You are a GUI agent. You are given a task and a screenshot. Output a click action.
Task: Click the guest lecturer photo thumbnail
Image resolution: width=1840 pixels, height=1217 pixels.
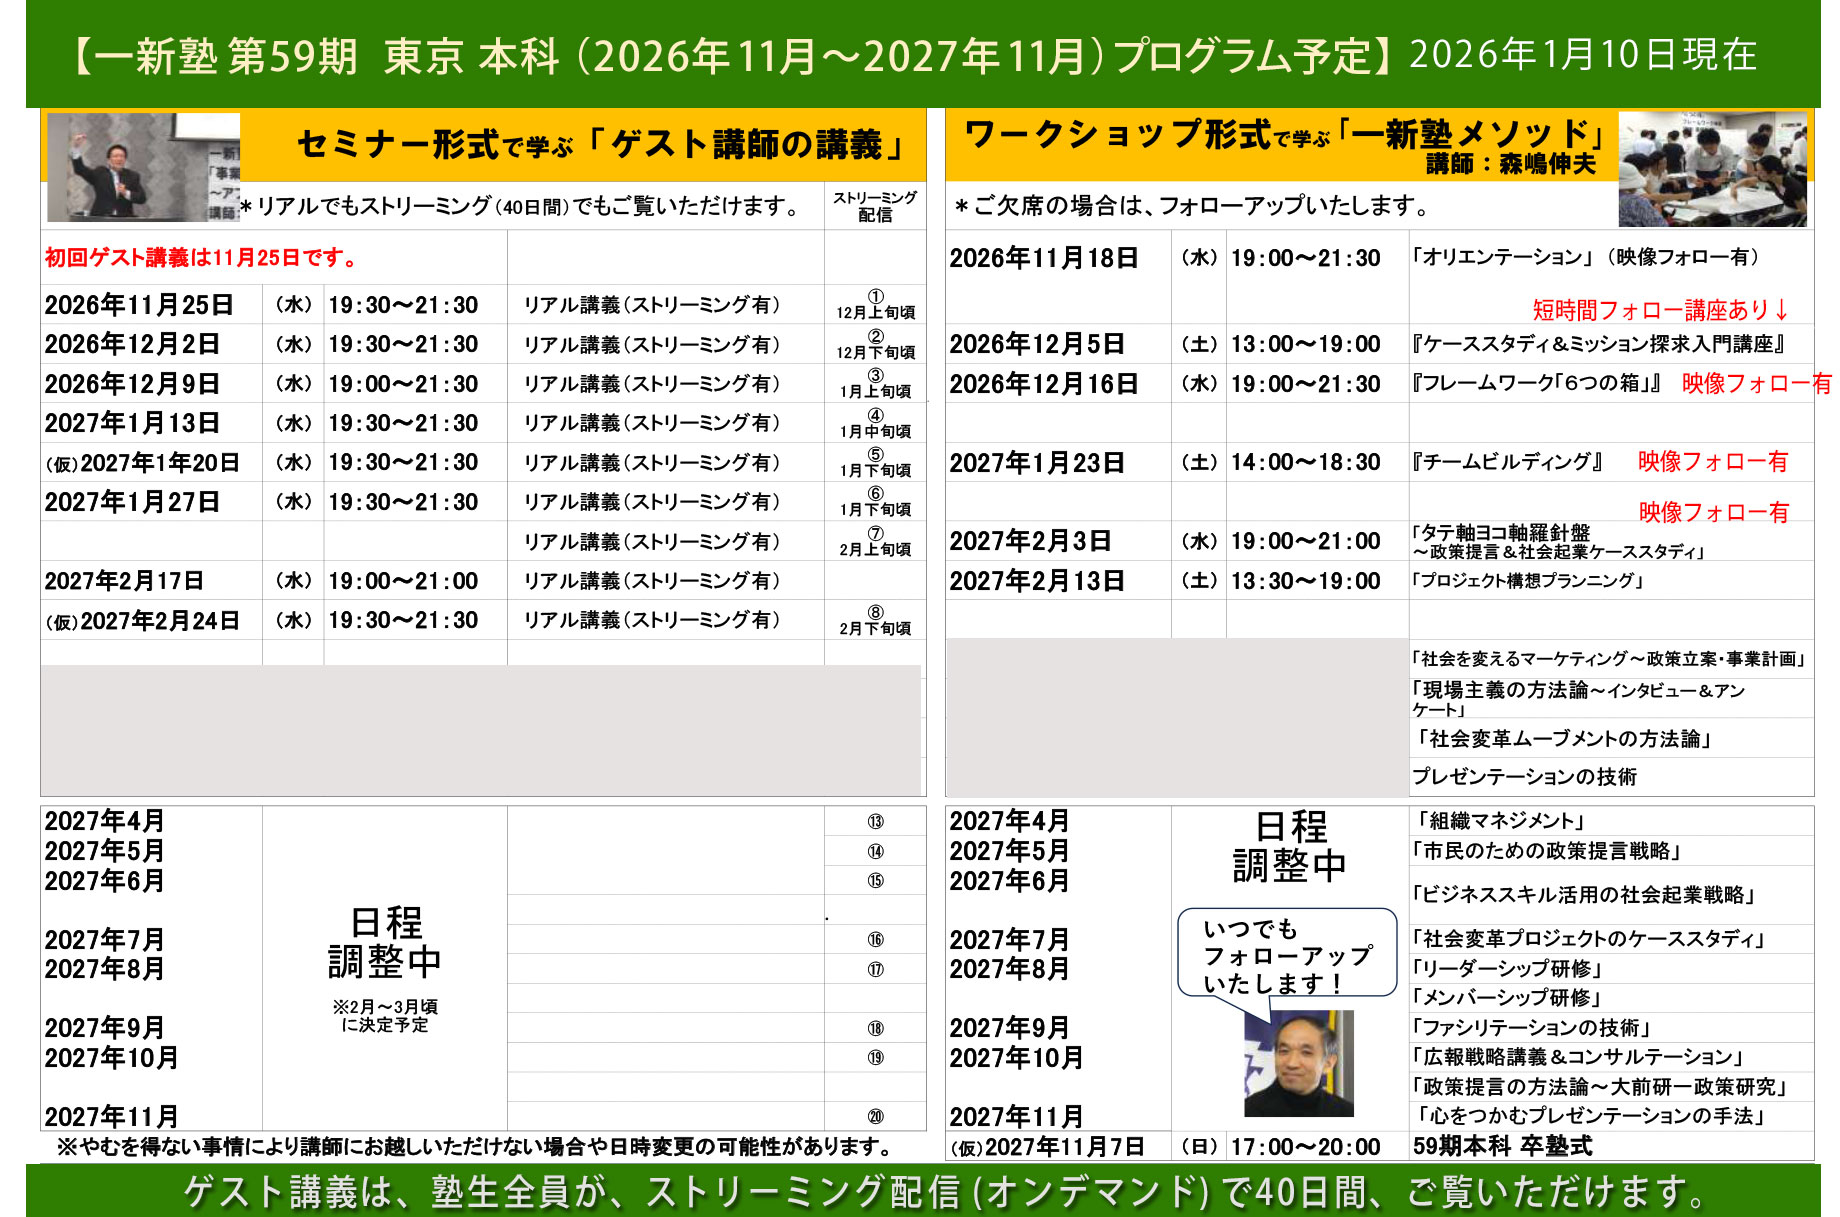click(x=143, y=167)
